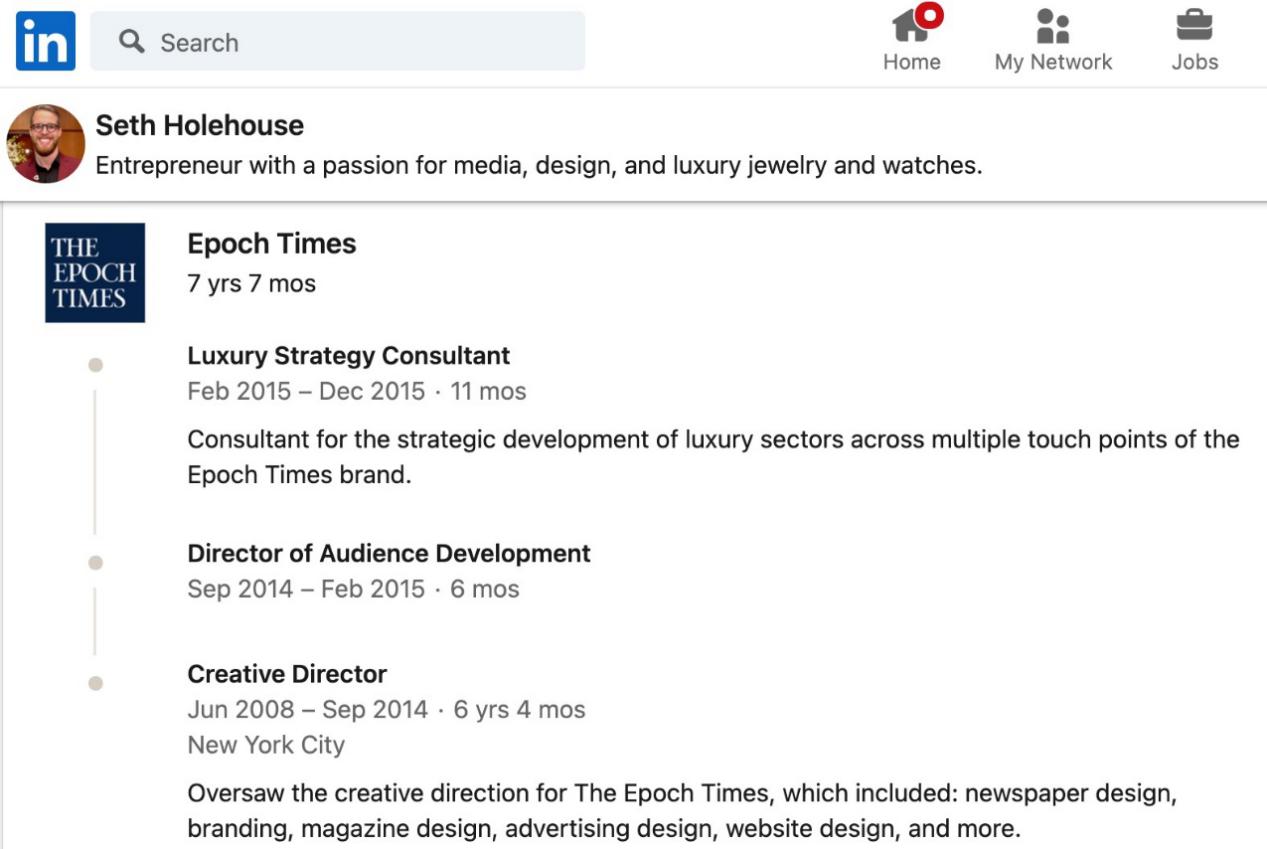
Task: Click the timeline dot beside Luxury Strategy Consultant
Action: [x=95, y=365]
